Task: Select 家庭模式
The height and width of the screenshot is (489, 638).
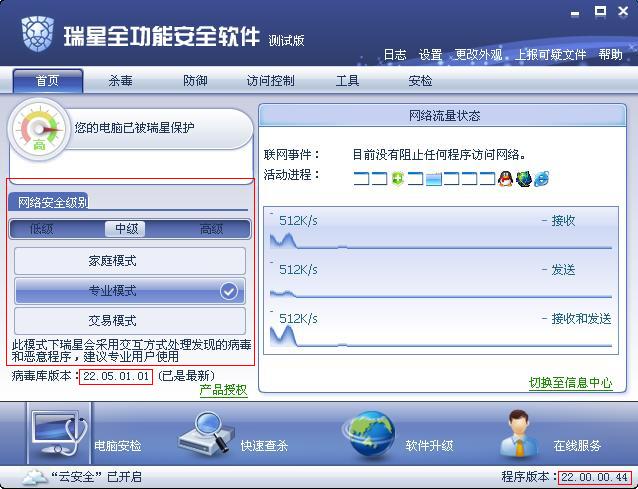Action: click(130, 261)
